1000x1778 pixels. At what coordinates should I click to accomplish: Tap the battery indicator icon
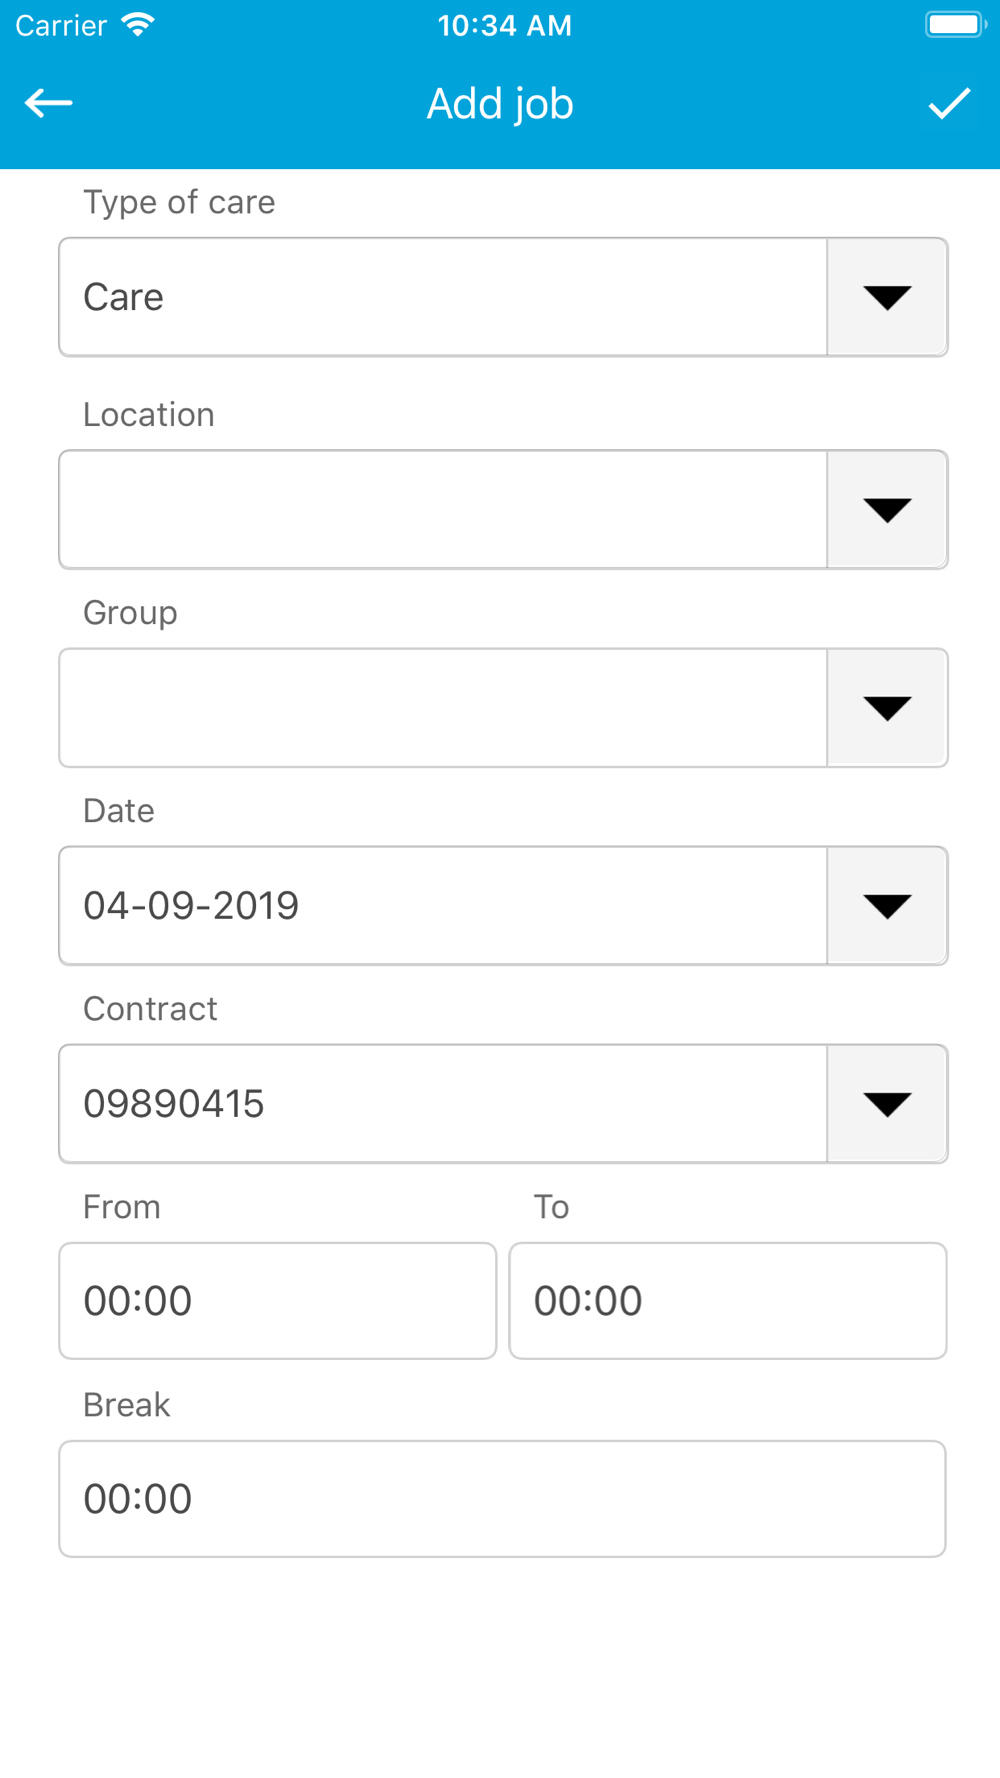[x=954, y=25]
